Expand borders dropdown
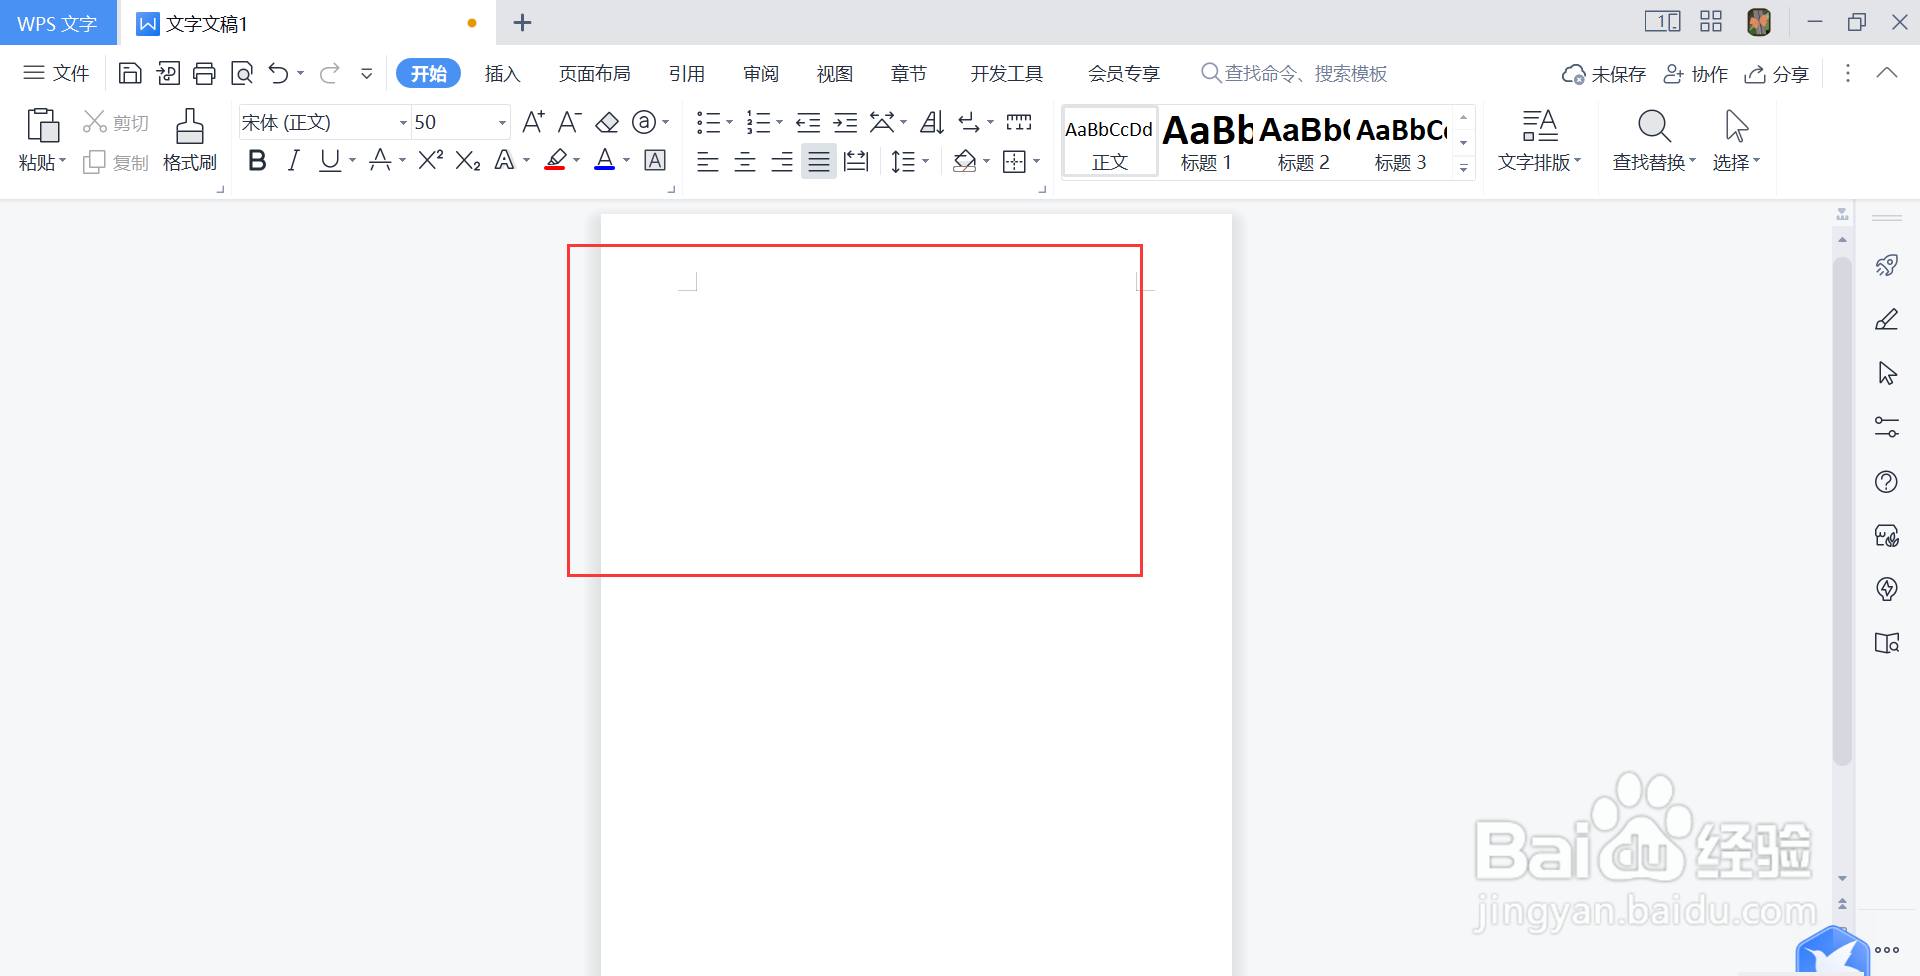 pyautogui.click(x=1037, y=161)
